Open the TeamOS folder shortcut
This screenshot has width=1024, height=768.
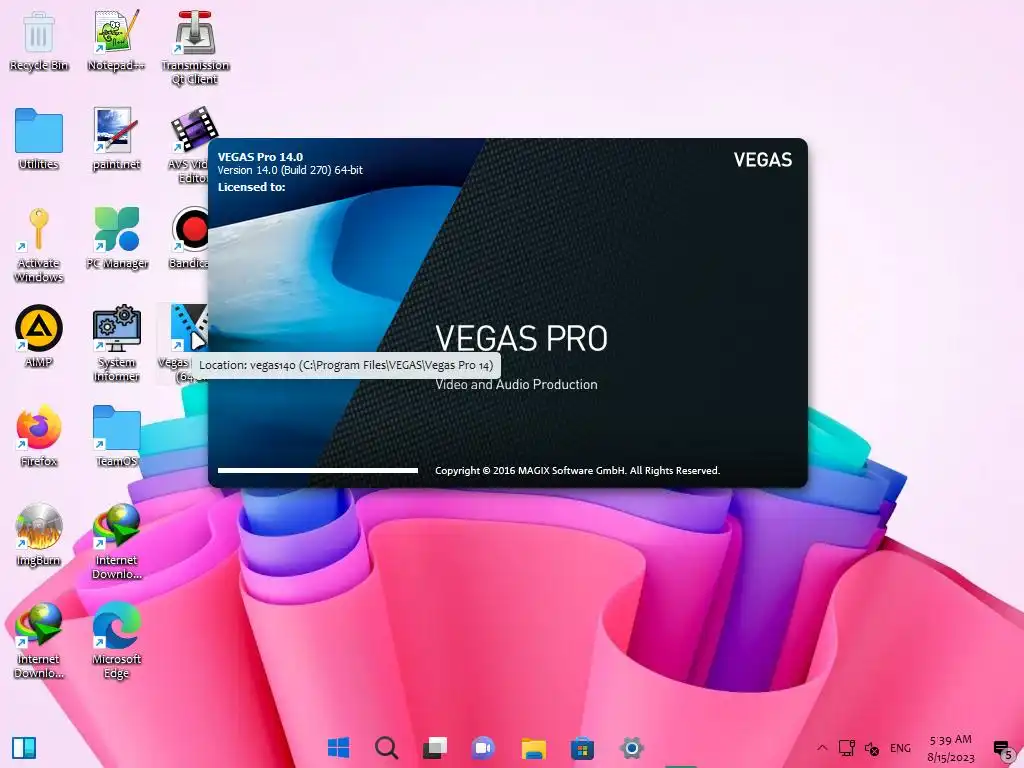point(117,436)
